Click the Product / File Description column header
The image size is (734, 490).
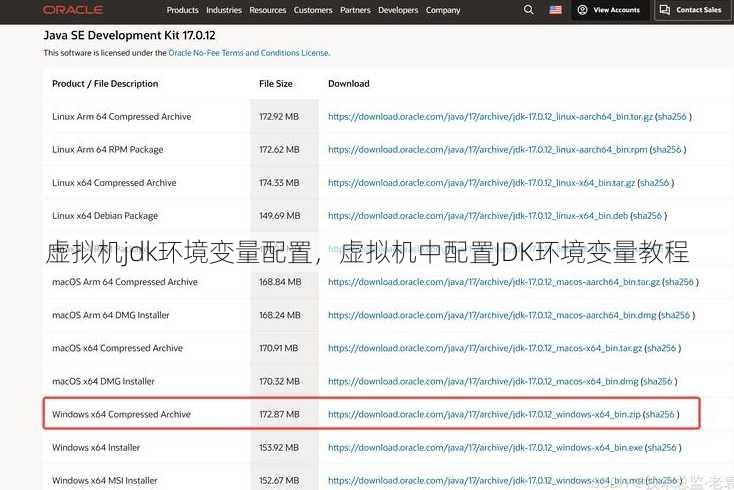coord(105,84)
